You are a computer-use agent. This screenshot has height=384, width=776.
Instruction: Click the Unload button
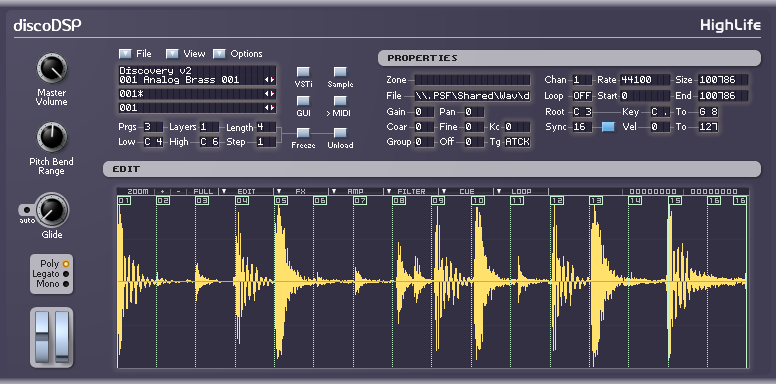click(x=340, y=133)
